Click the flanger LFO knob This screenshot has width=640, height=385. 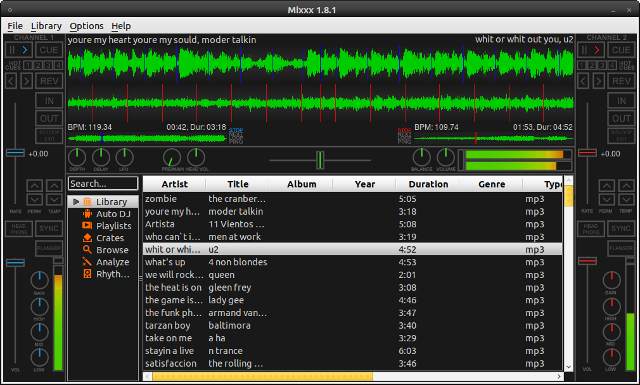[124, 158]
